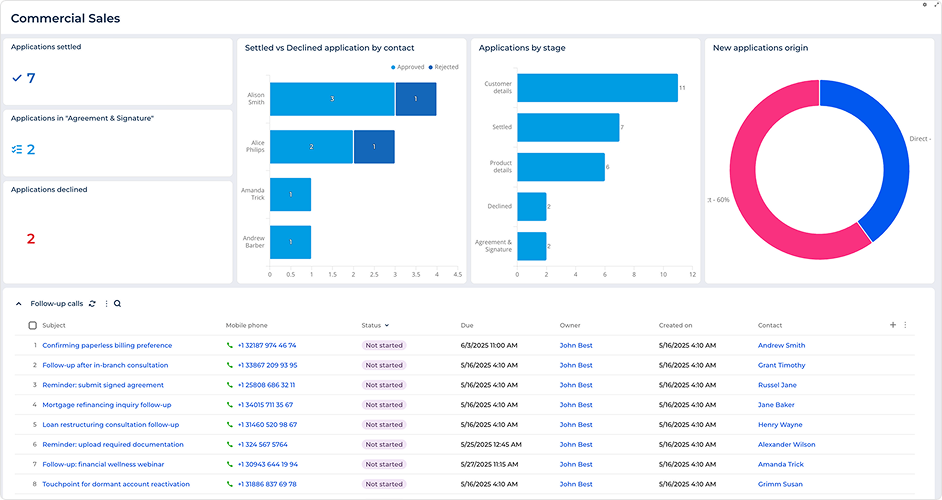This screenshot has width=942, height=500.
Task: Click the Customer details bar in stage chart
Action: [x=596, y=88]
